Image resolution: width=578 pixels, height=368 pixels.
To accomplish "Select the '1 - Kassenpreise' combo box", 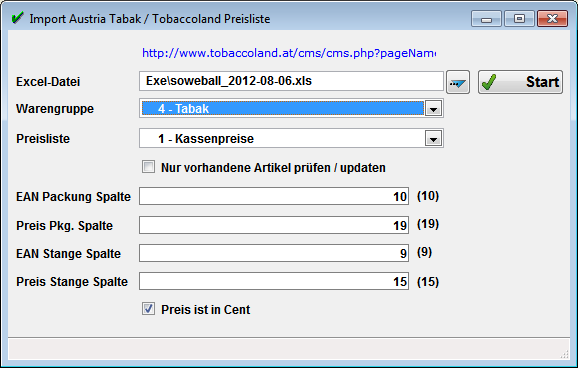I will [291, 138].
